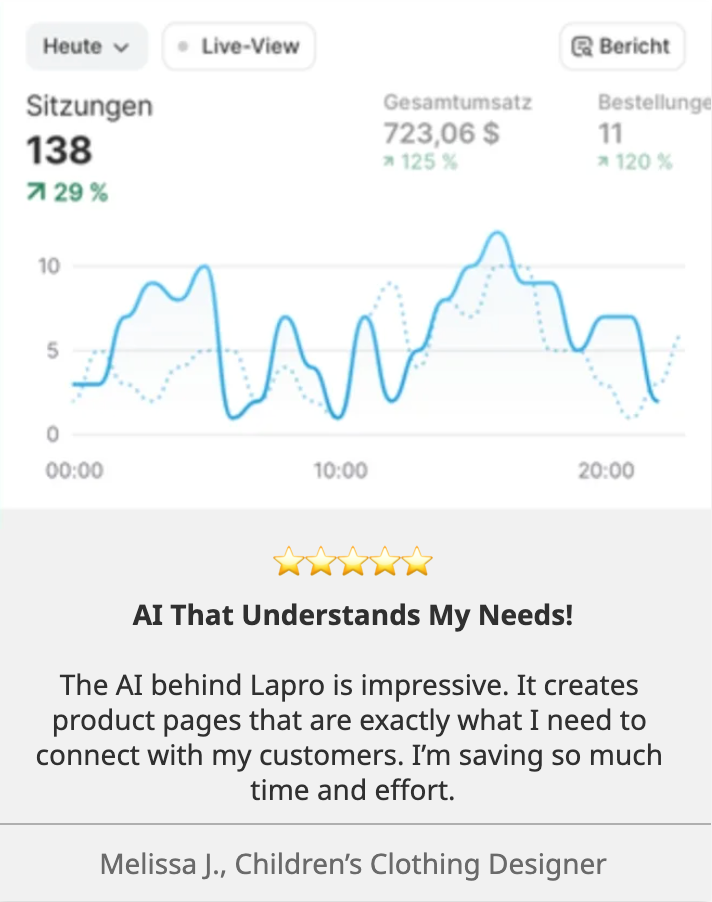This screenshot has height=902, width=712.
Task: Click the fifth rating star
Action: pos(418,563)
